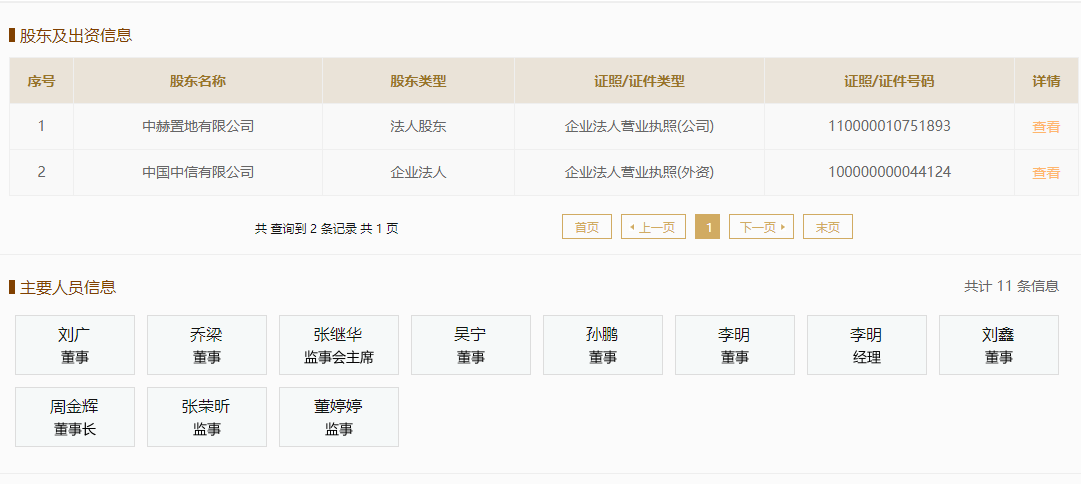Click the 上一页 previous page button
This screenshot has width=1081, height=484.
(x=653, y=227)
